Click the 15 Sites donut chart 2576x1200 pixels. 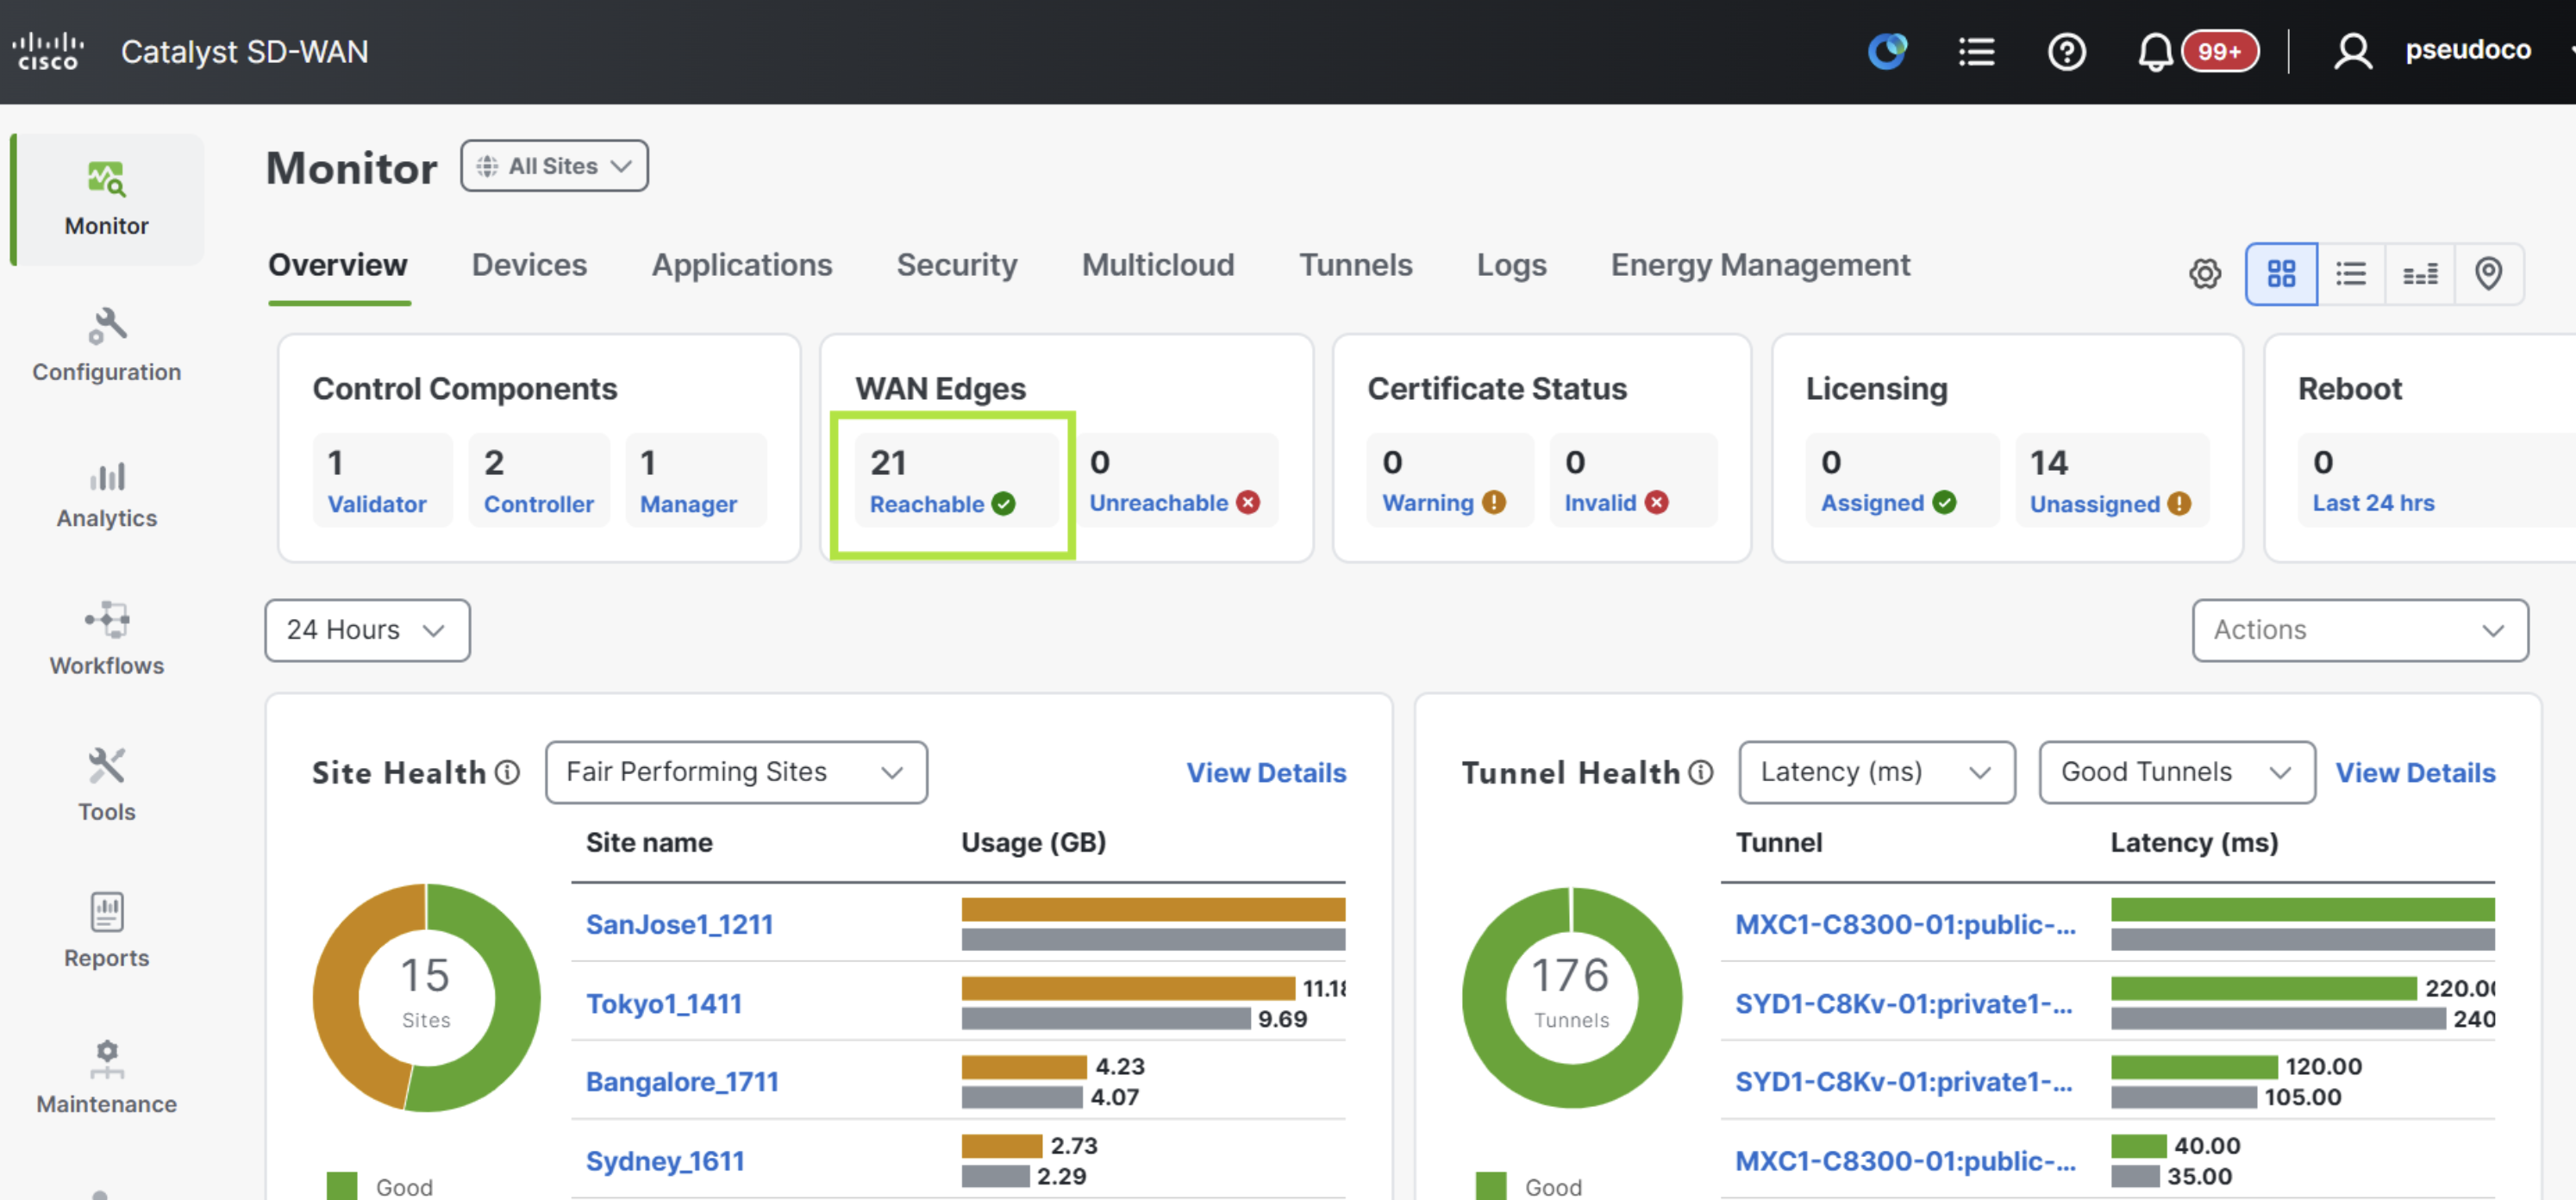click(x=426, y=997)
